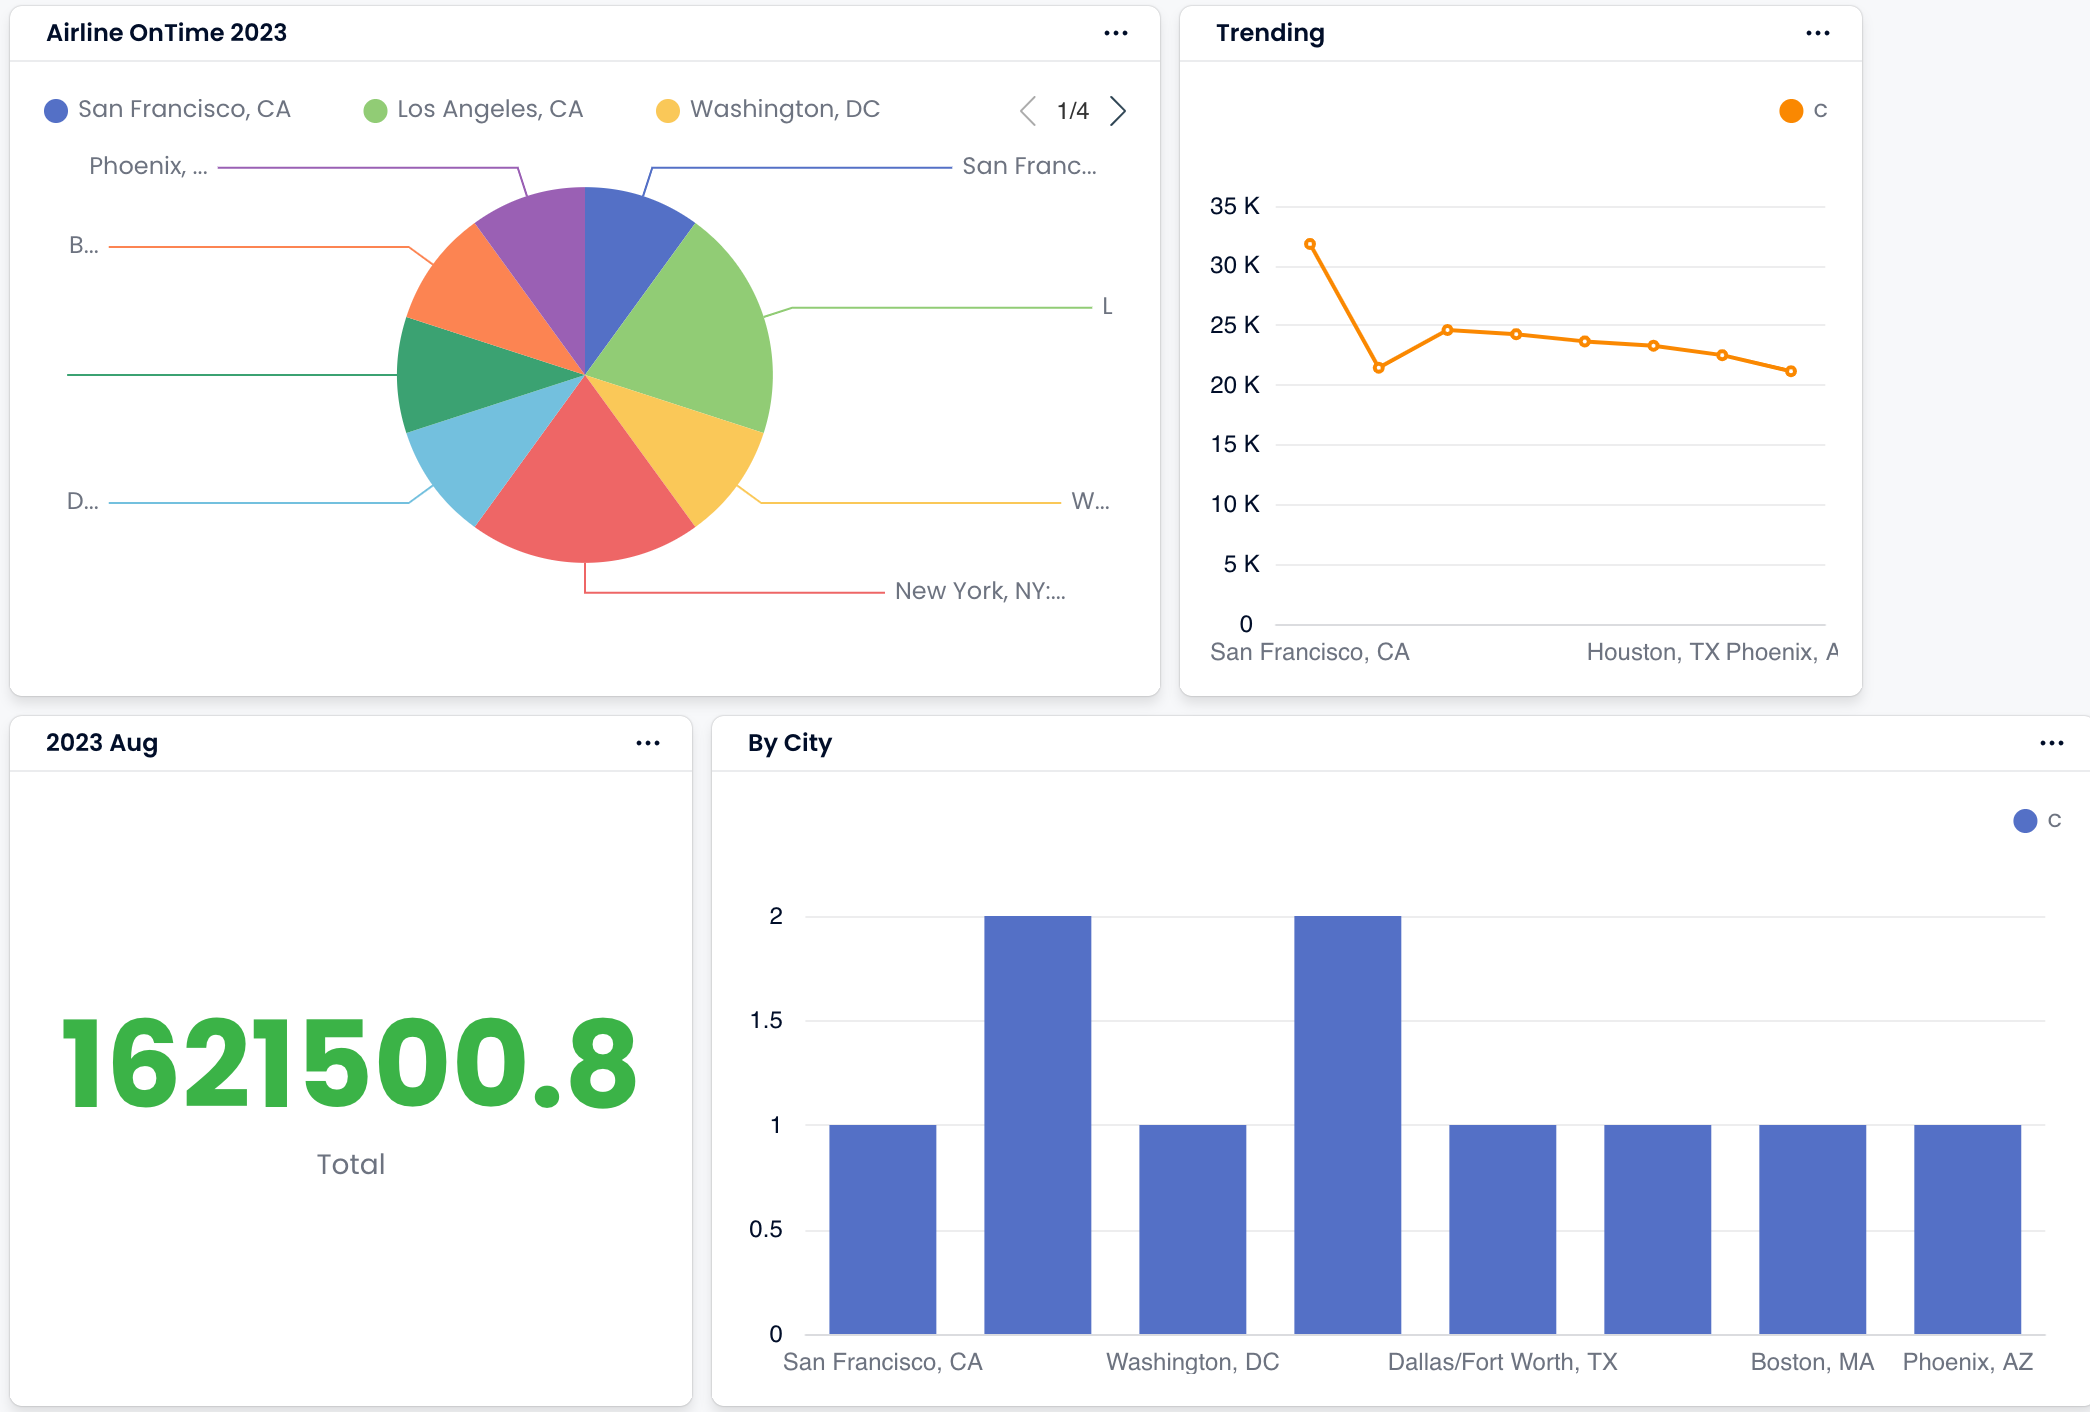The image size is (2090, 1412).
Task: Click the 2023 Aug panel title
Action: click(102, 743)
